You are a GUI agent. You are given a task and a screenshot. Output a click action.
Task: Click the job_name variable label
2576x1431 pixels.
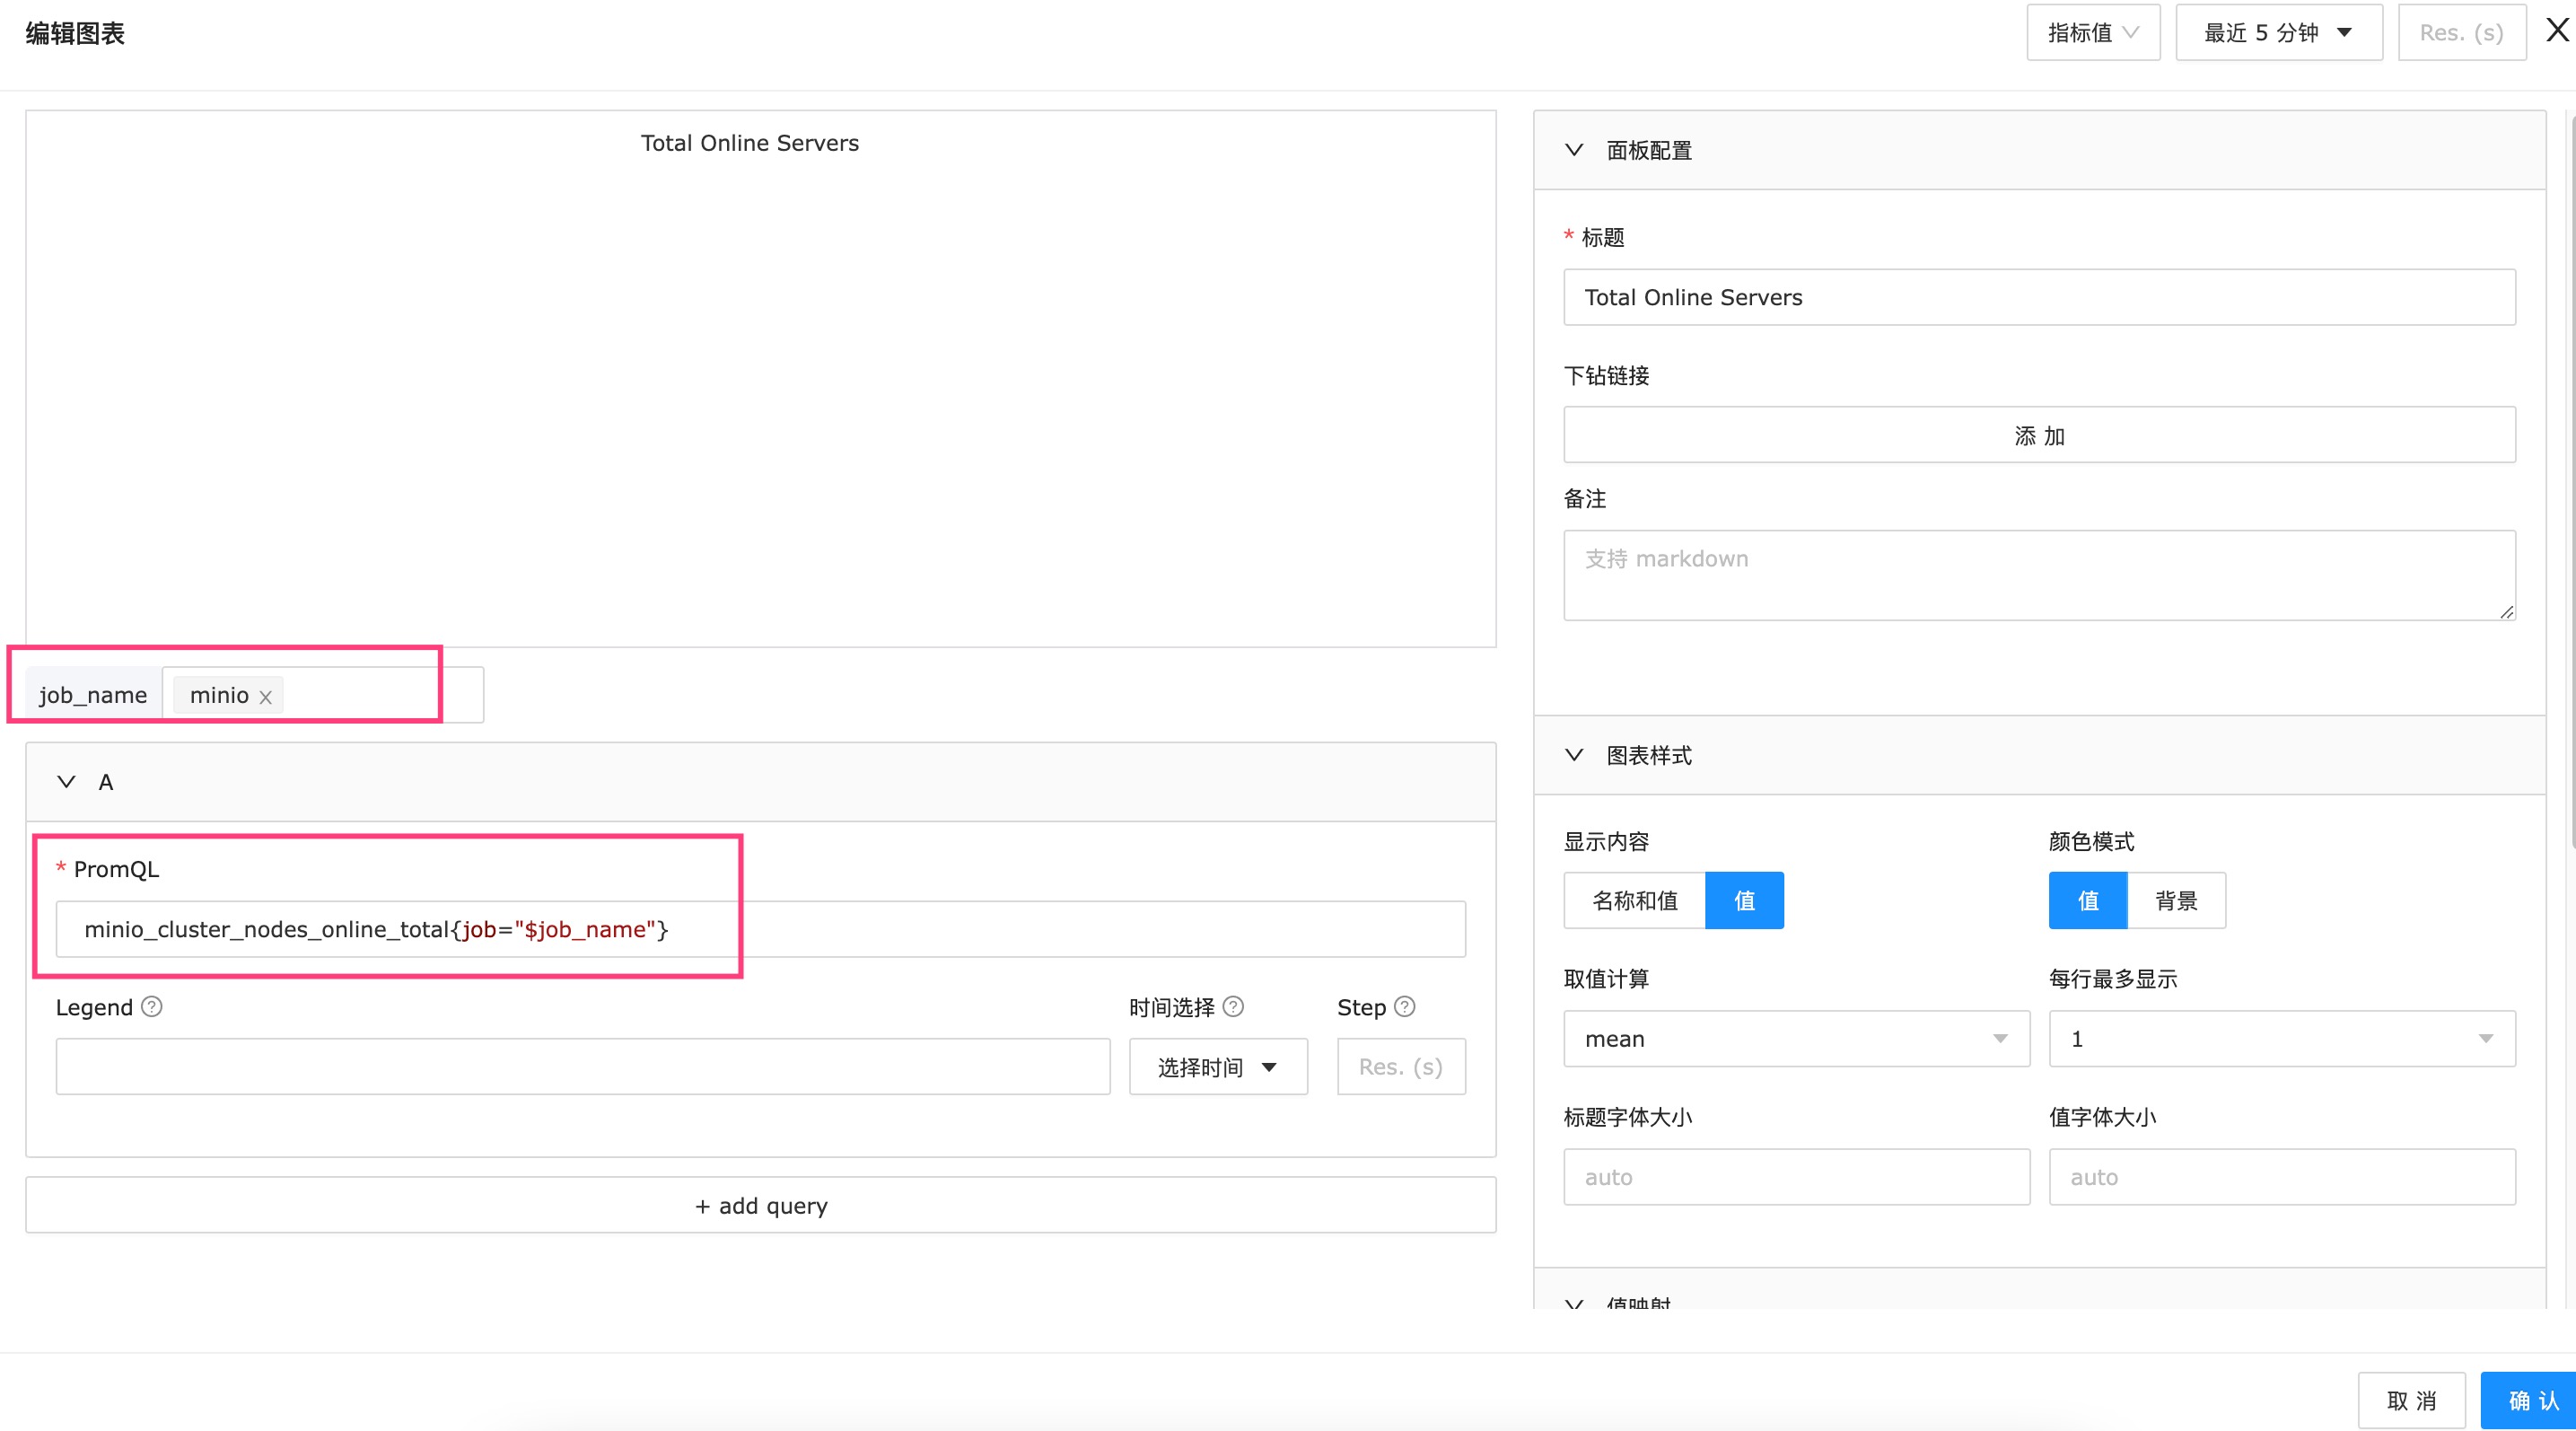coord(94,695)
